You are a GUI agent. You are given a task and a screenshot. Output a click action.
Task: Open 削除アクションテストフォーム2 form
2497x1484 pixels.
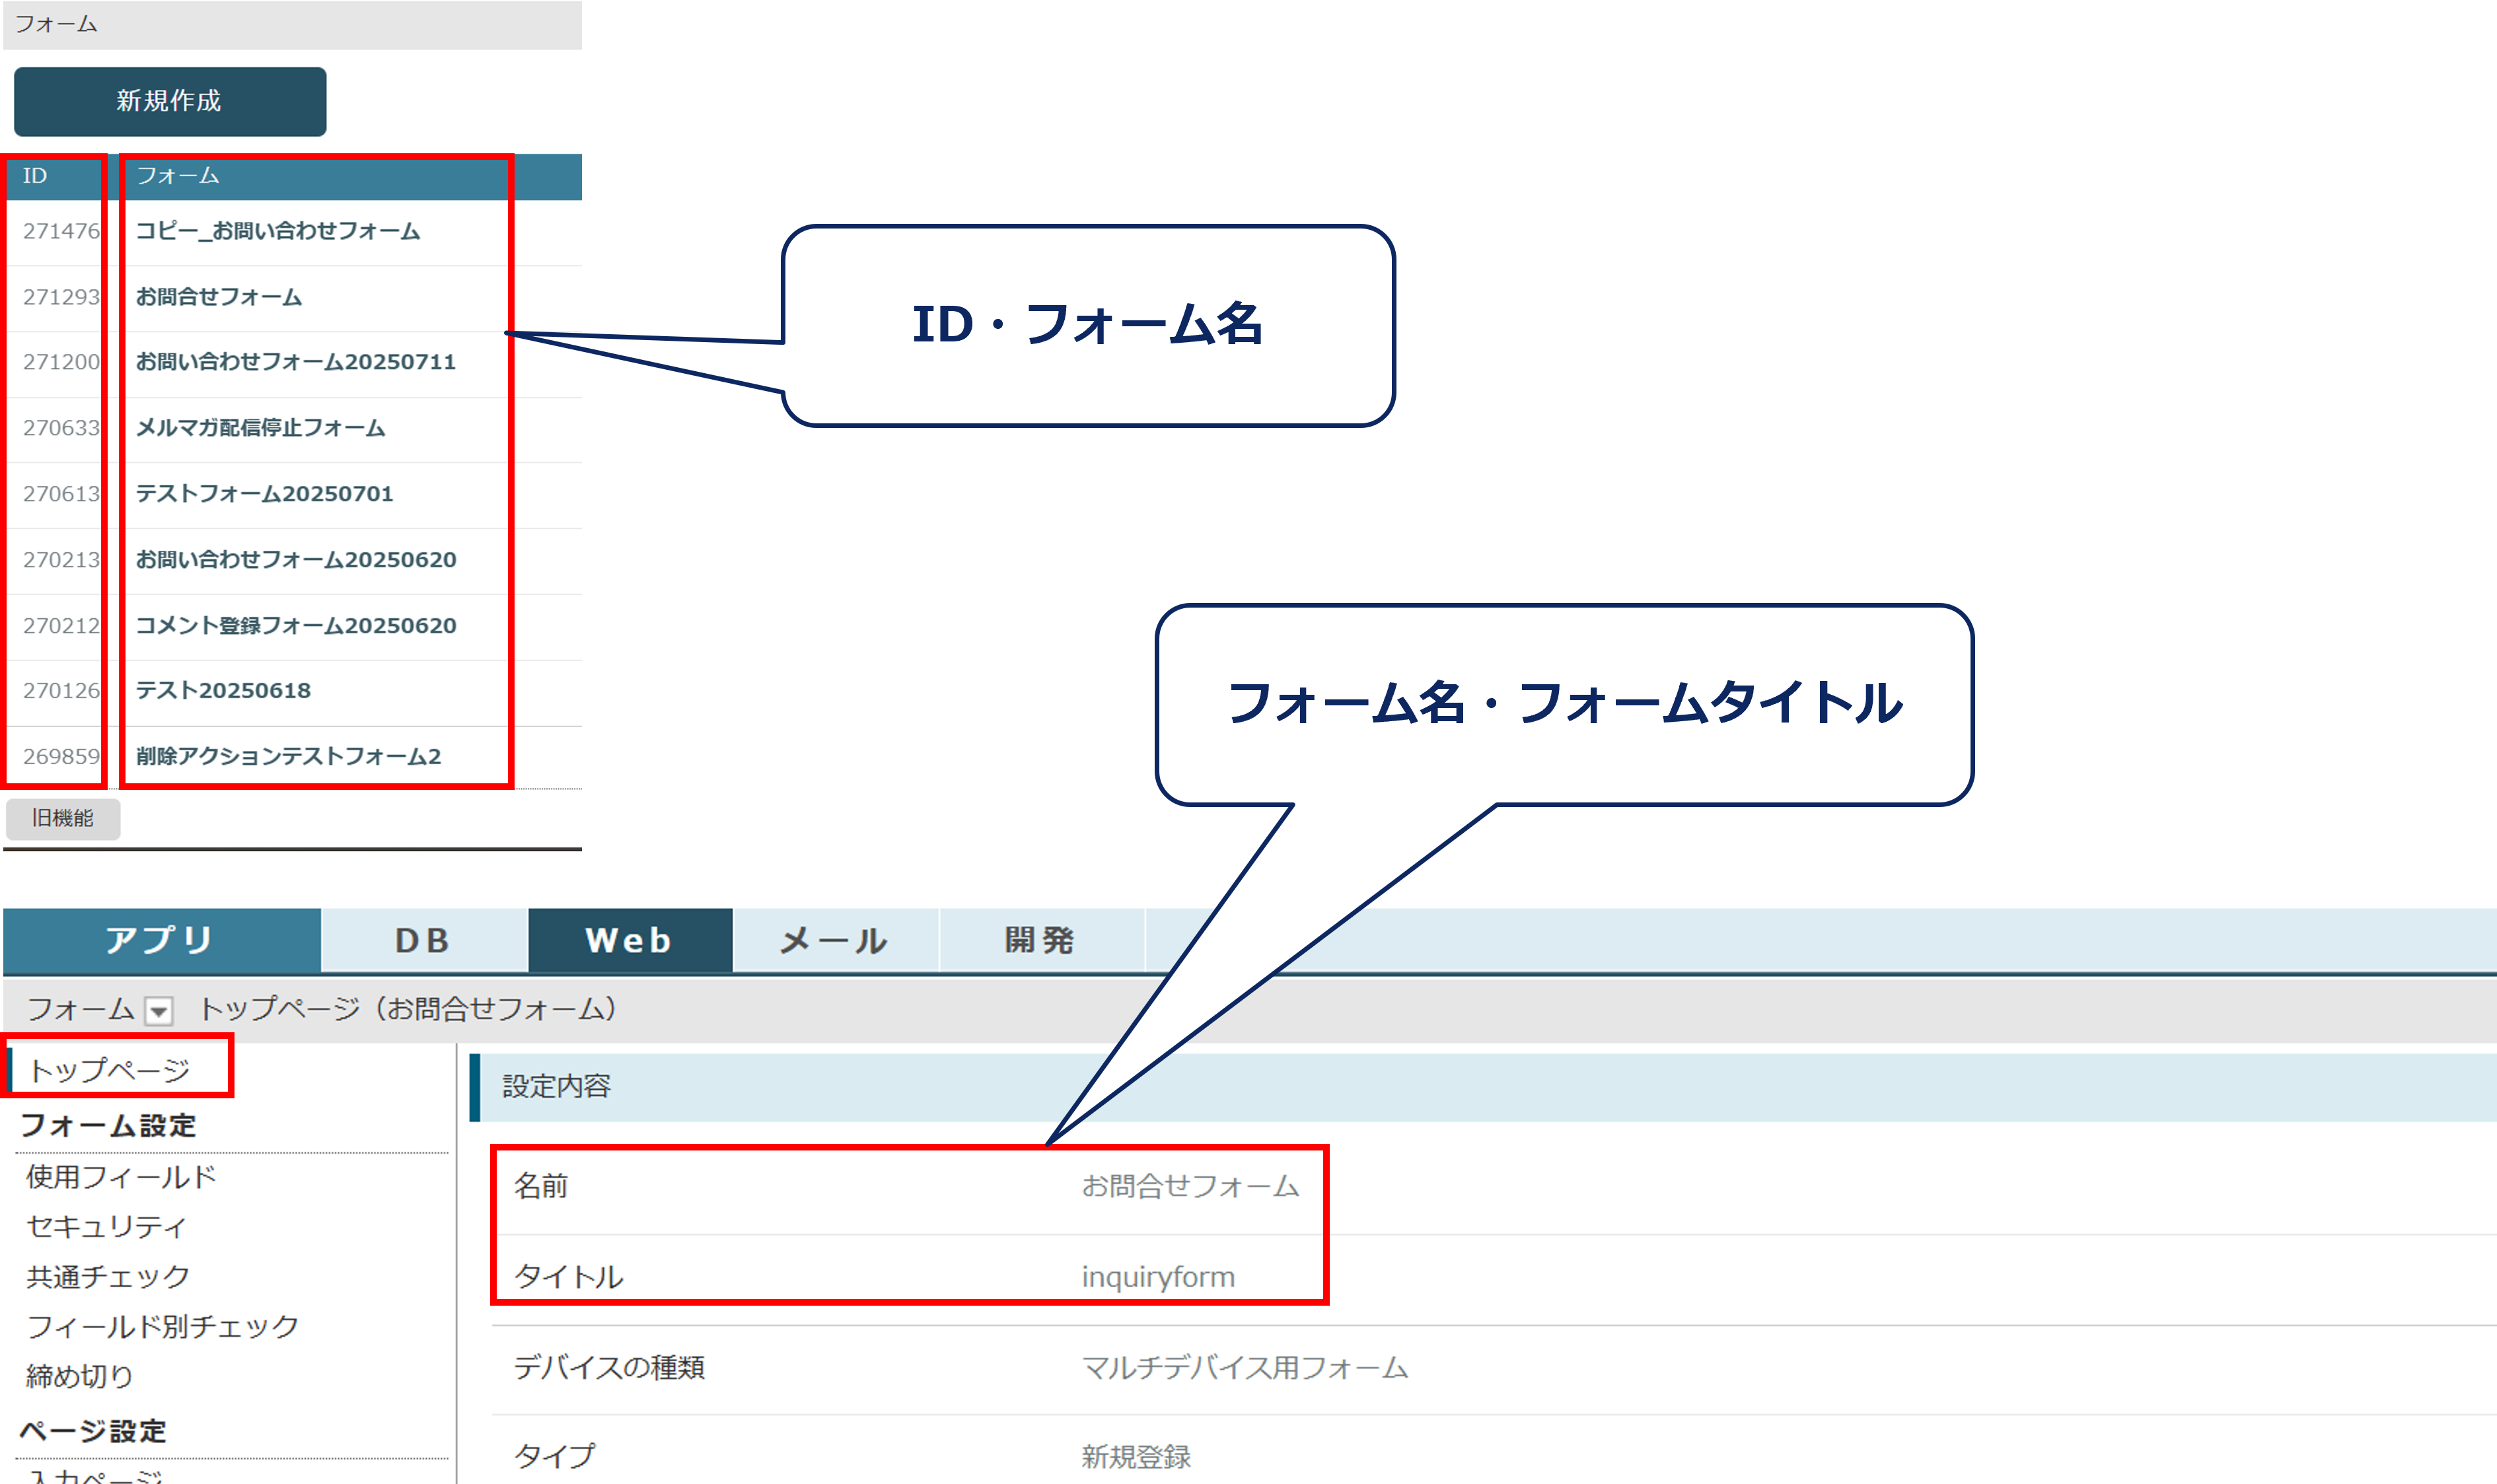[289, 757]
